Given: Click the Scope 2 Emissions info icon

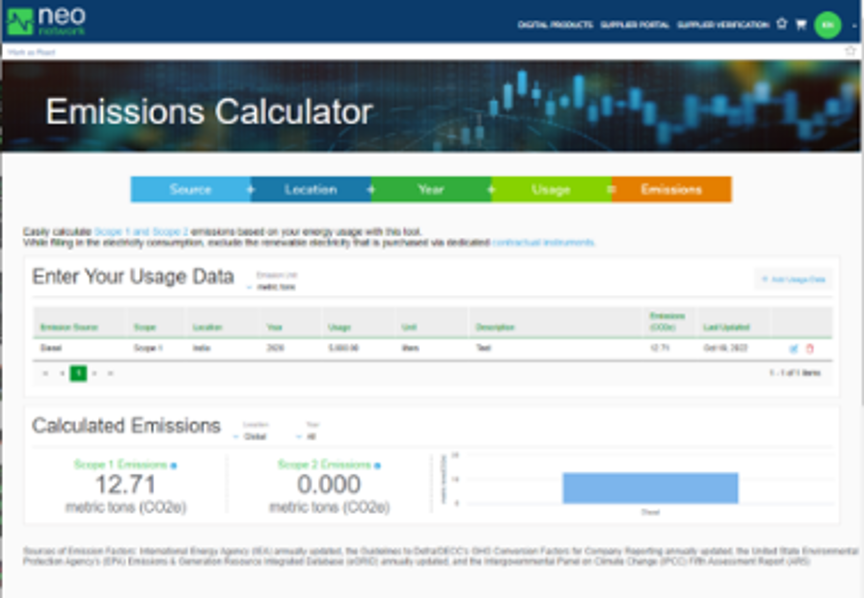Looking at the screenshot, I should click(x=377, y=466).
